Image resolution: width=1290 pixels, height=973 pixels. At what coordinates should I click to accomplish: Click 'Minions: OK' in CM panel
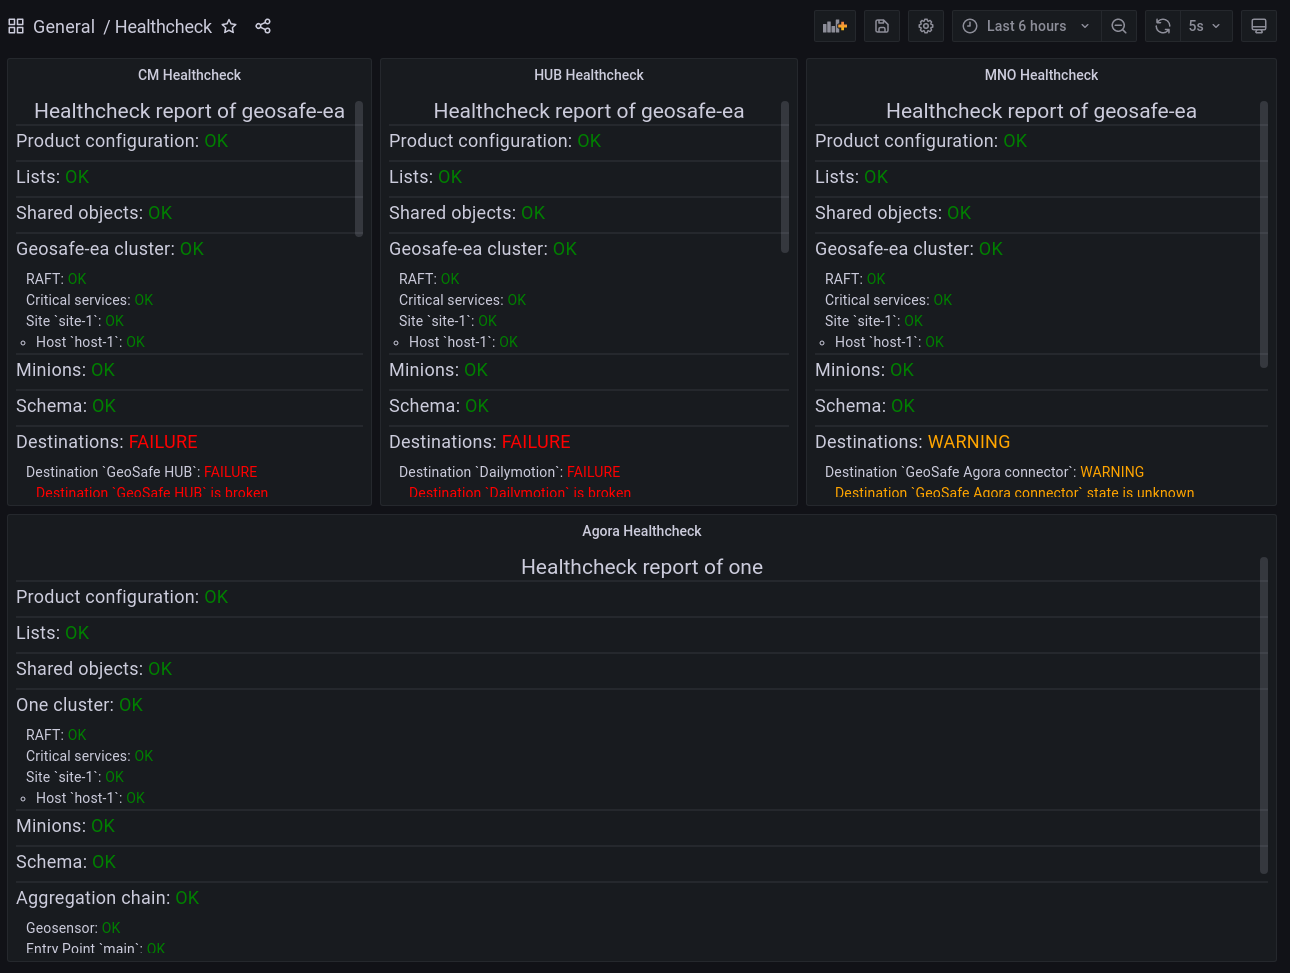click(65, 370)
